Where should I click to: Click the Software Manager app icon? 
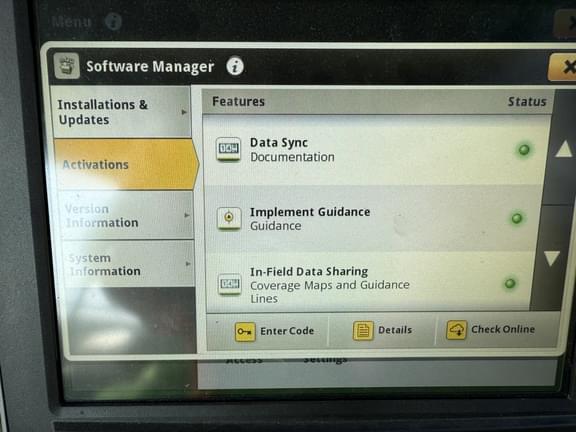(66, 66)
